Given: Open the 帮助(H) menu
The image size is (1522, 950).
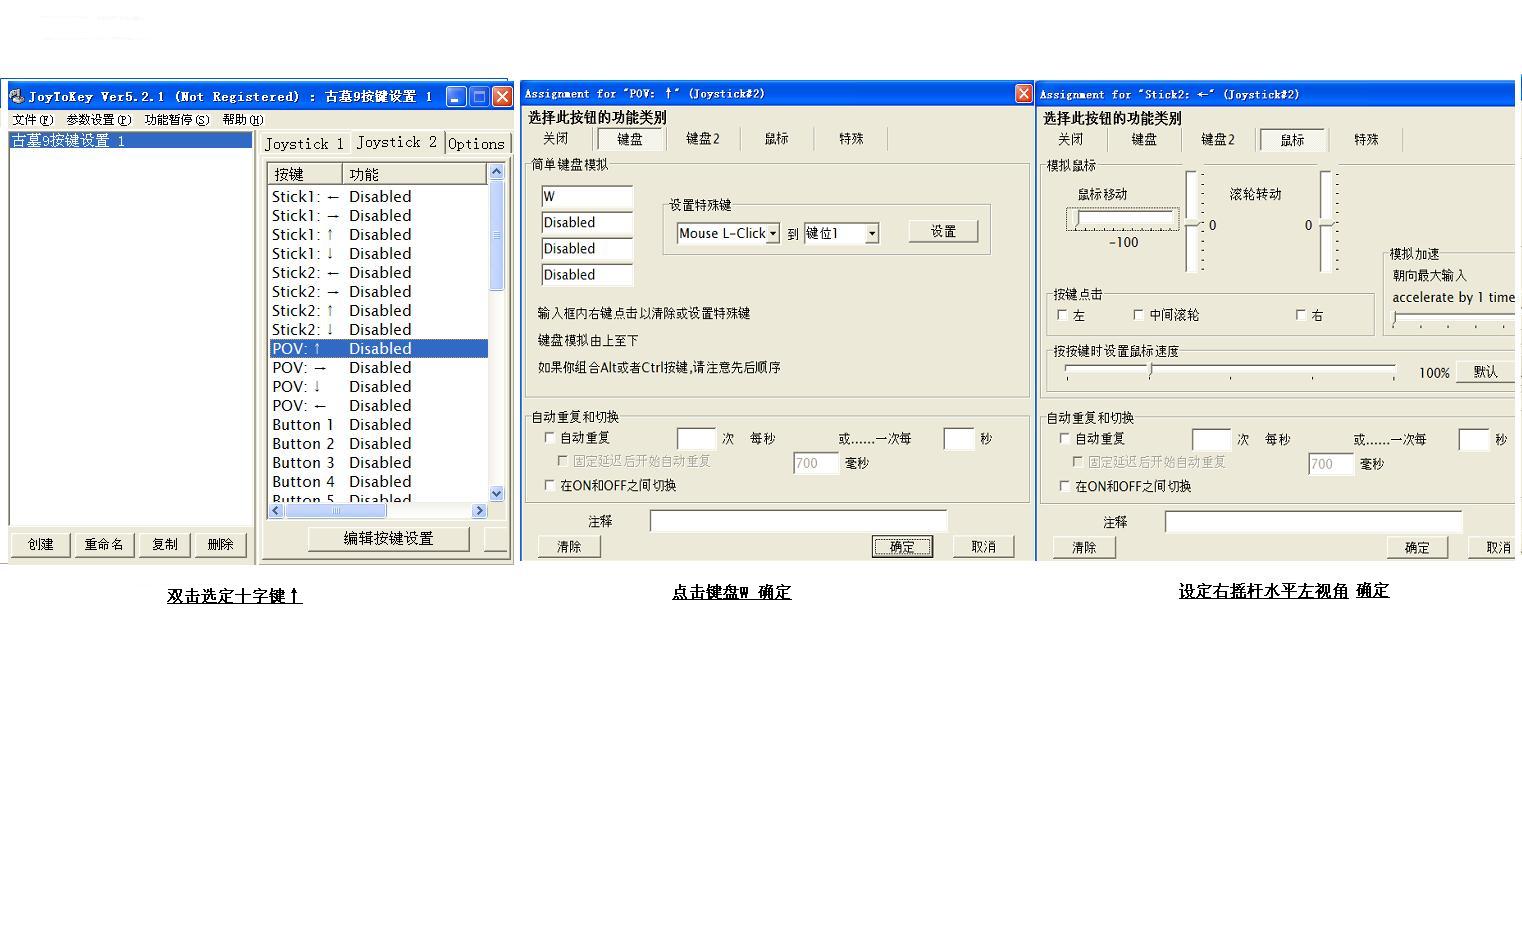Looking at the screenshot, I should pyautogui.click(x=243, y=120).
